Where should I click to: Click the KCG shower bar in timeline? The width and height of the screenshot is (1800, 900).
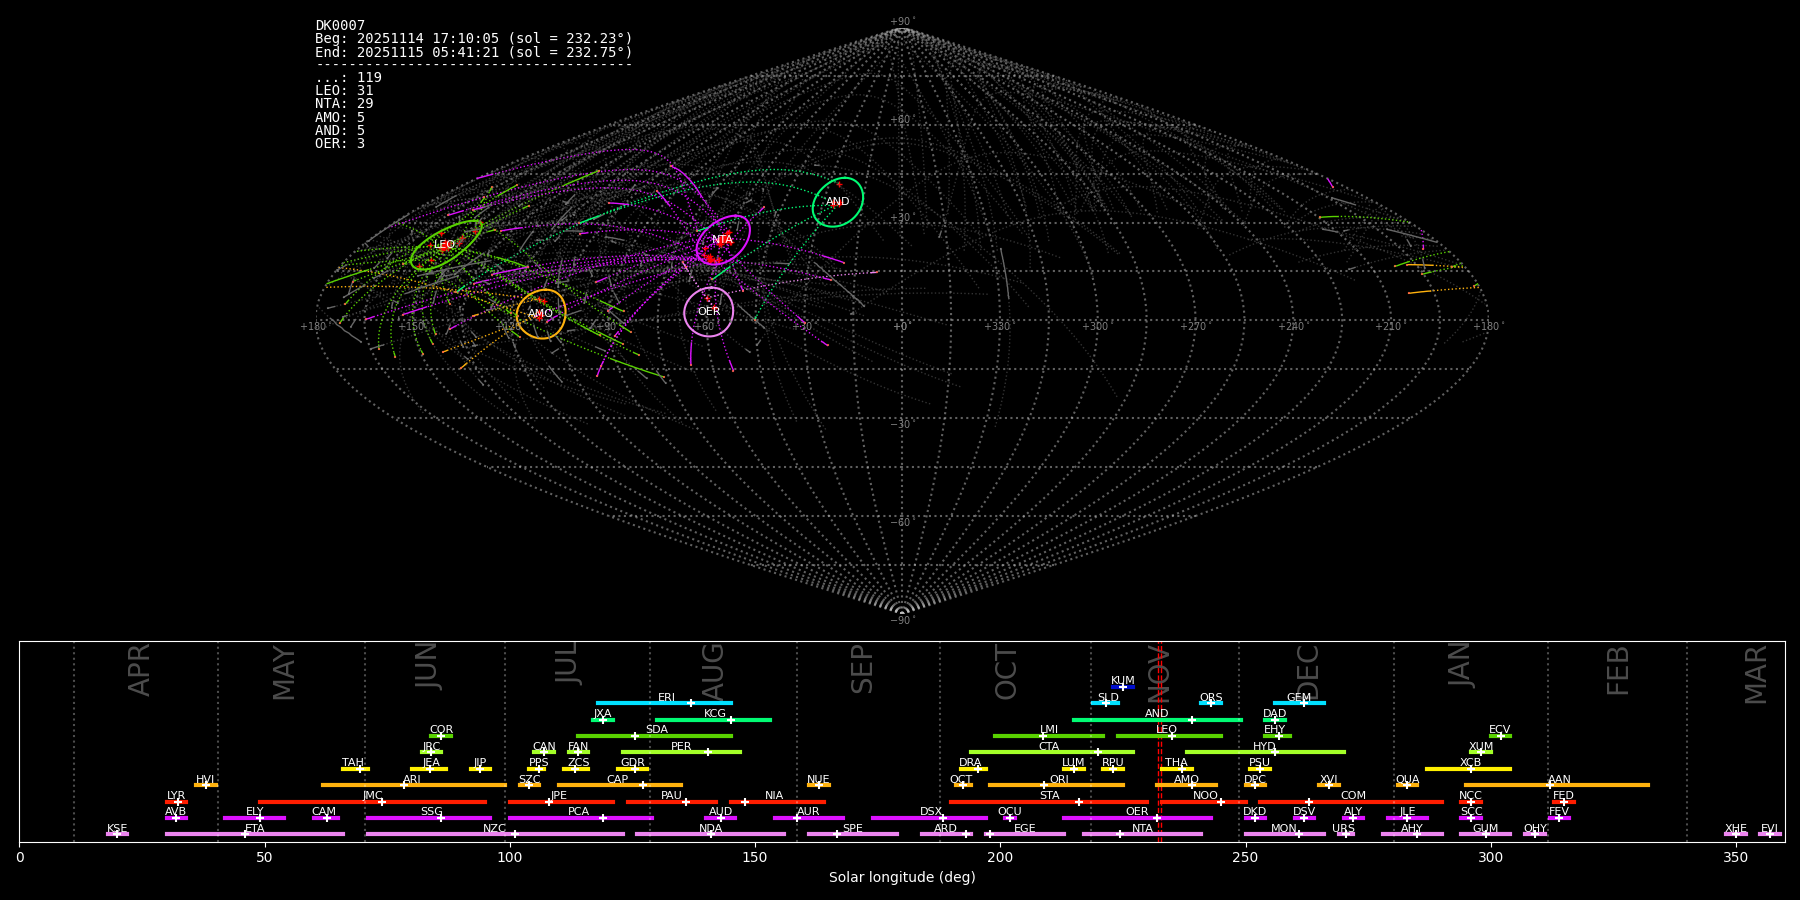pyautogui.click(x=713, y=719)
